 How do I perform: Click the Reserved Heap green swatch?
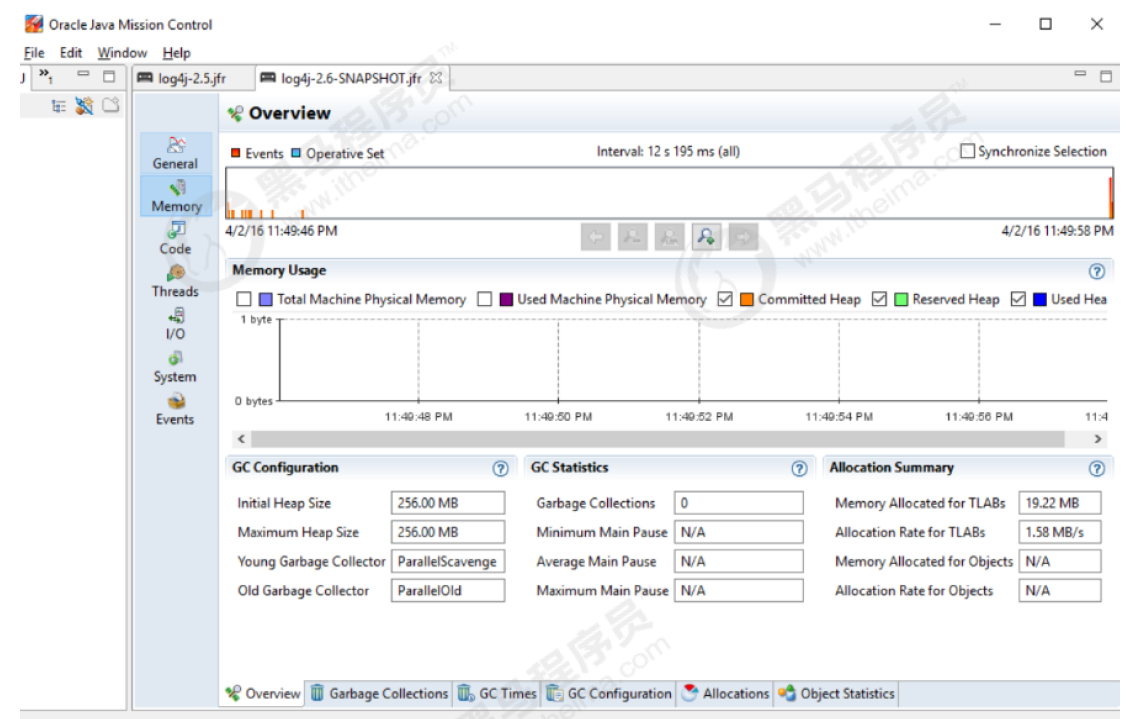[x=901, y=299]
